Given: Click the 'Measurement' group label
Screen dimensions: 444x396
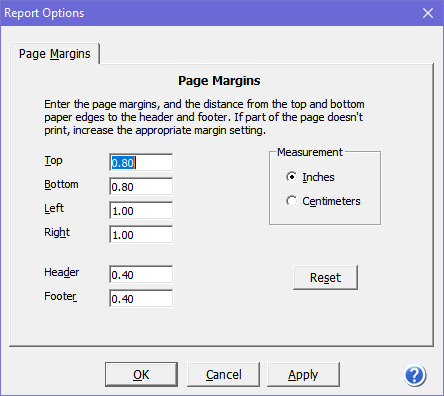Looking at the screenshot, I should [x=310, y=152].
